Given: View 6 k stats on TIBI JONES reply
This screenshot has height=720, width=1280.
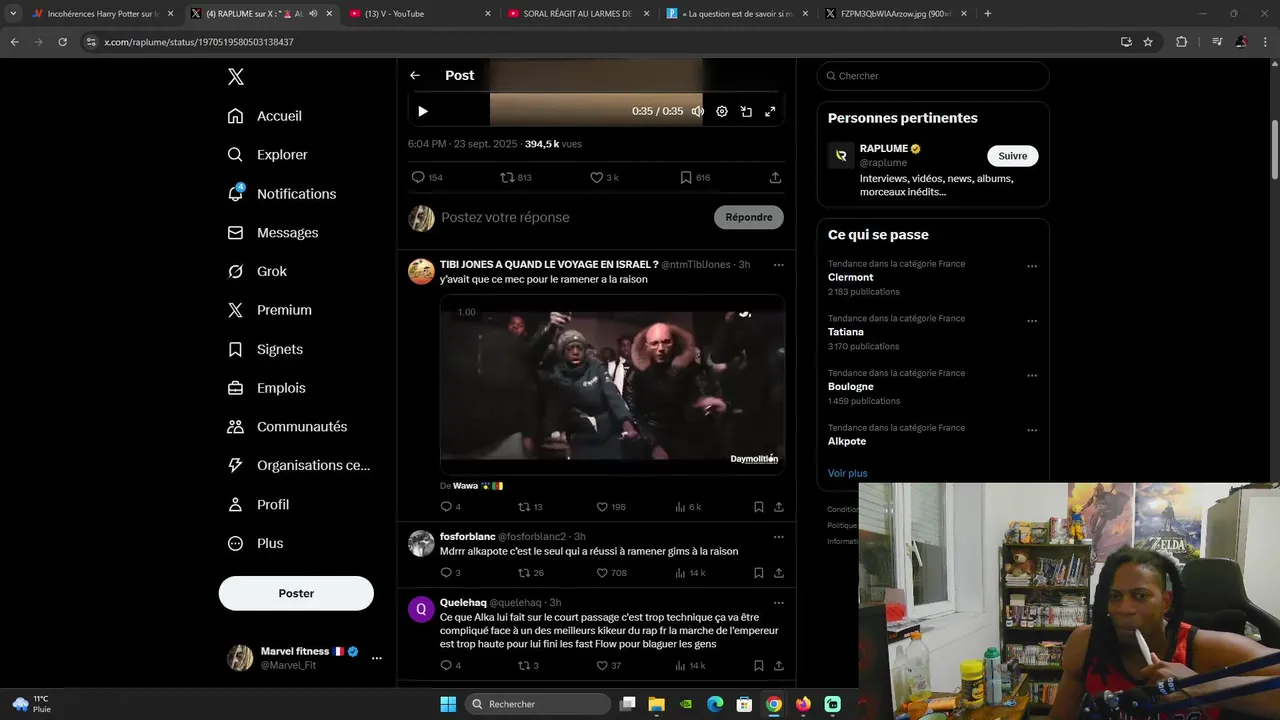Looking at the screenshot, I should (x=688, y=507).
